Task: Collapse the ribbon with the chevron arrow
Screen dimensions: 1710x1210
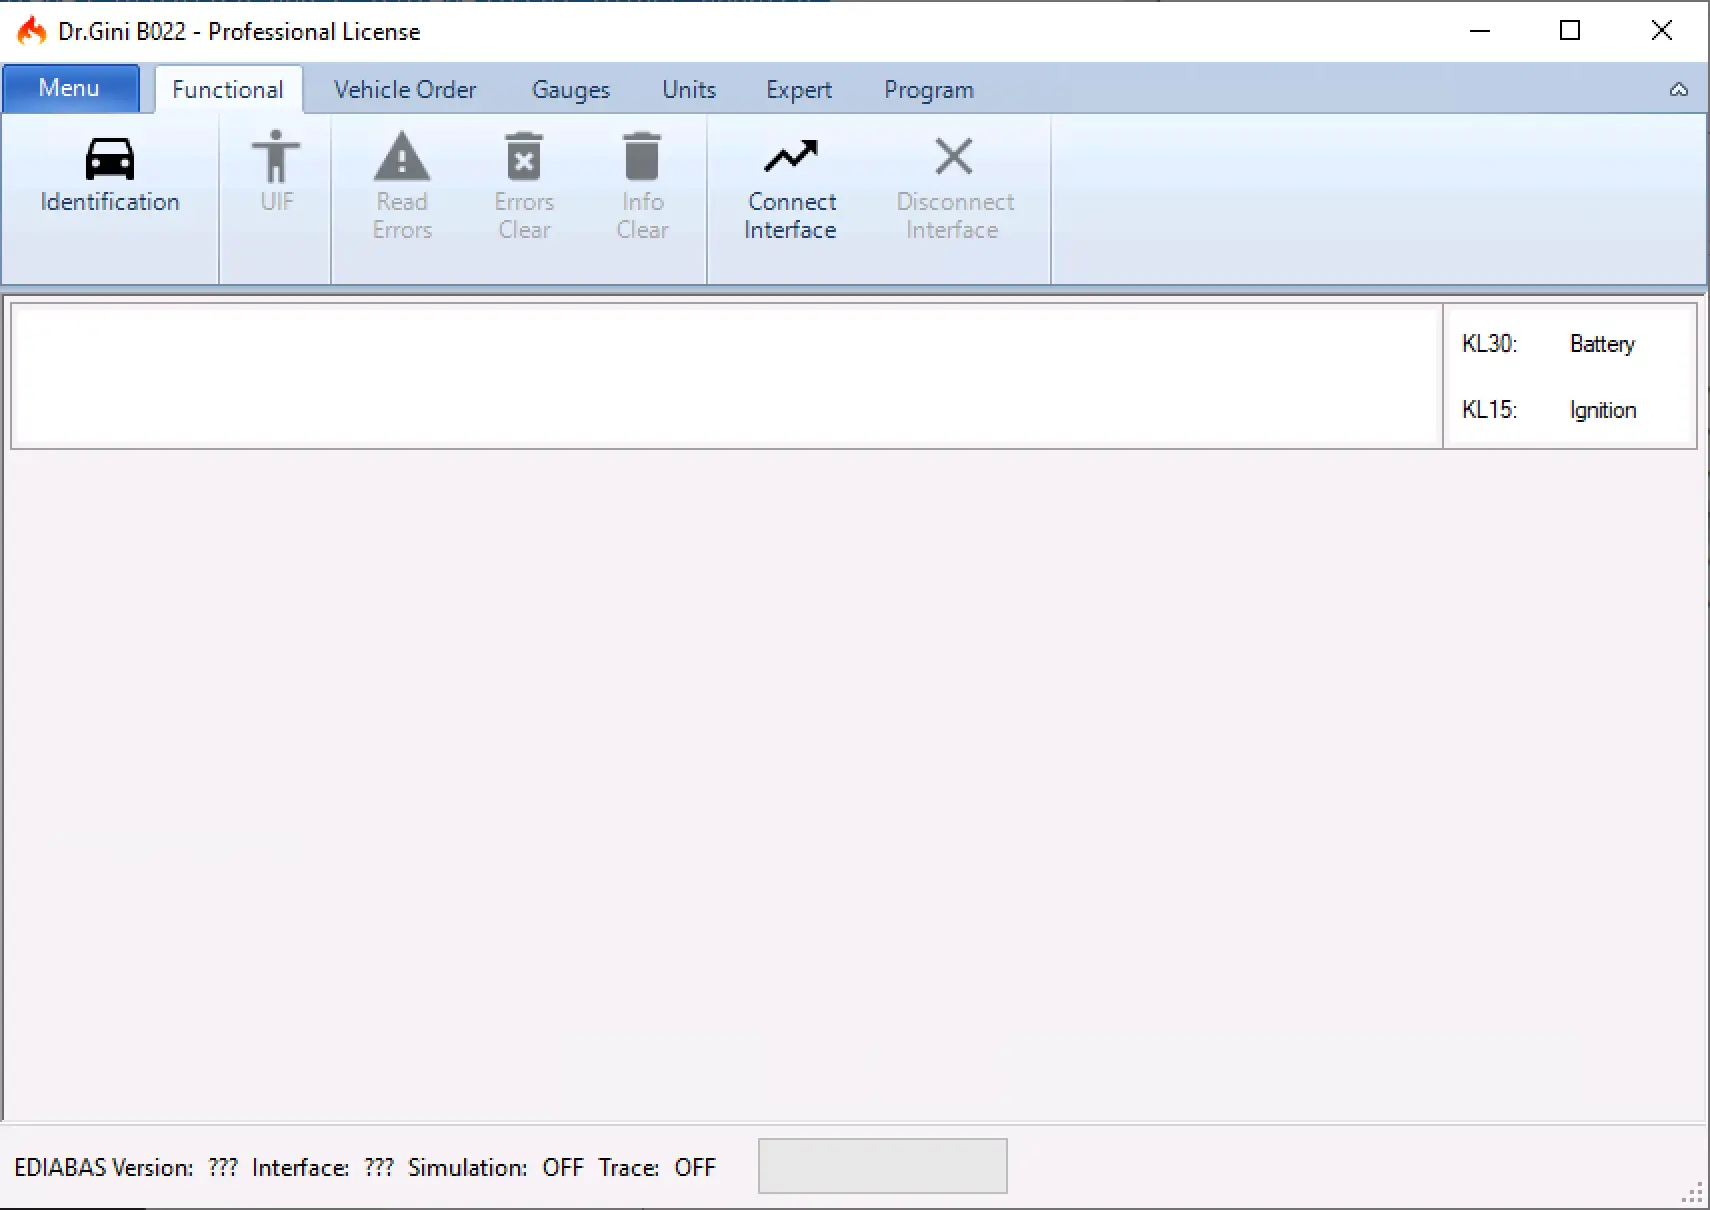Action: (x=1678, y=89)
